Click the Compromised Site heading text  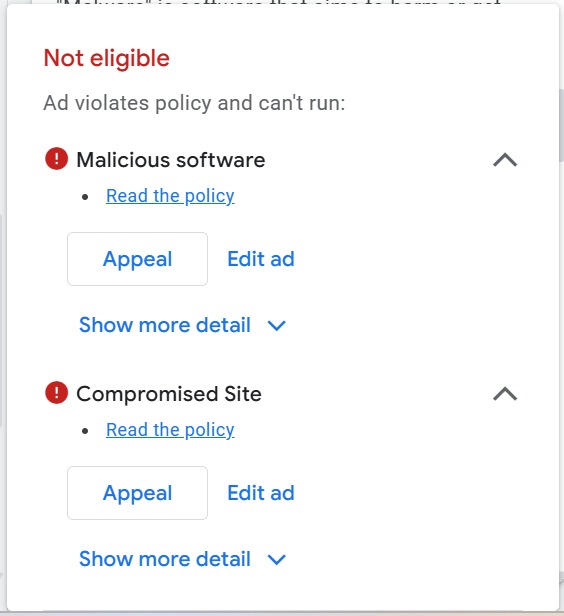tap(169, 394)
